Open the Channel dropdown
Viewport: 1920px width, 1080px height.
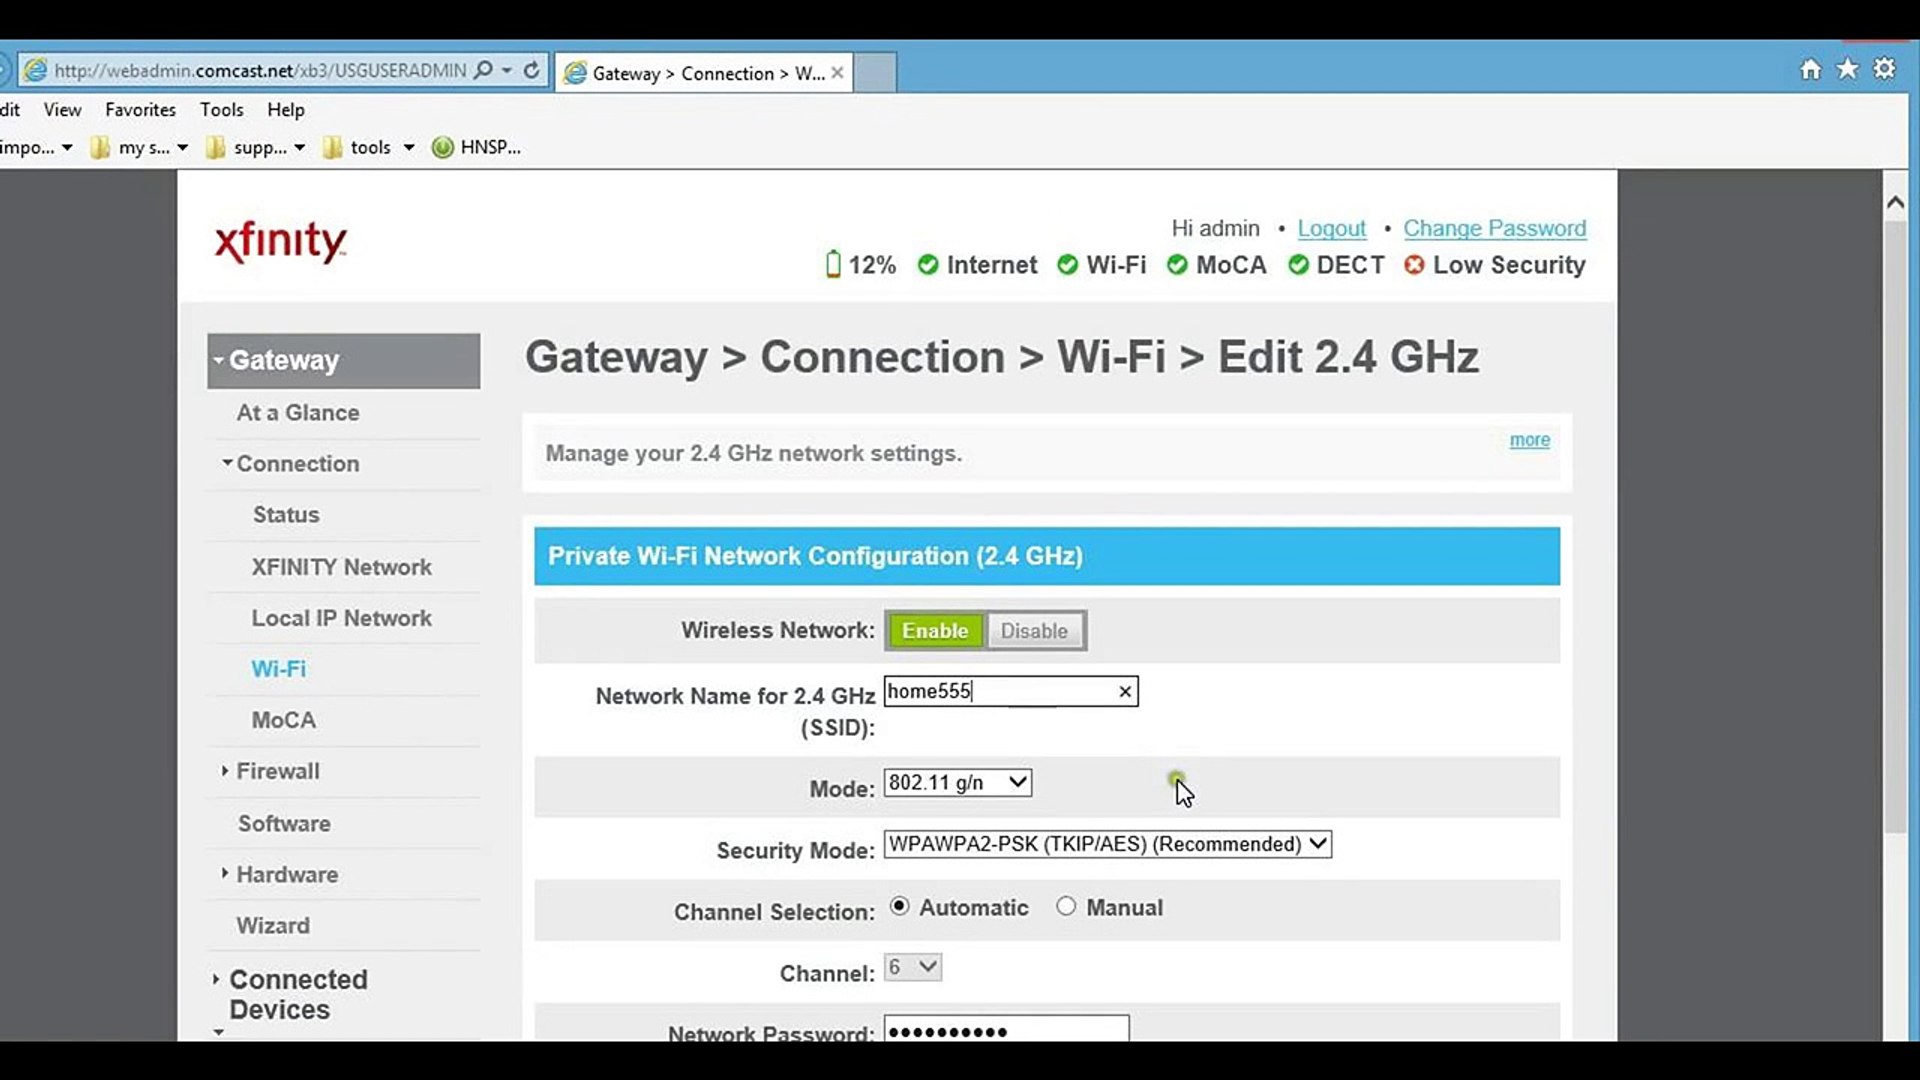click(x=913, y=967)
